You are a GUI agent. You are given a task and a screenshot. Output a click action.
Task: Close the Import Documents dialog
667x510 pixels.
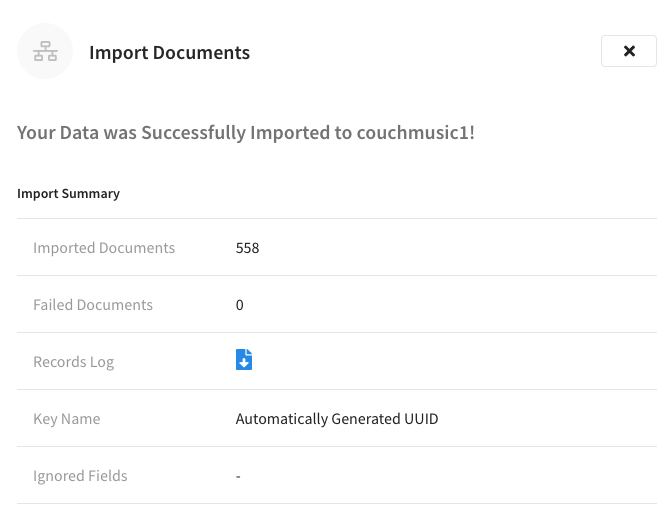(629, 51)
